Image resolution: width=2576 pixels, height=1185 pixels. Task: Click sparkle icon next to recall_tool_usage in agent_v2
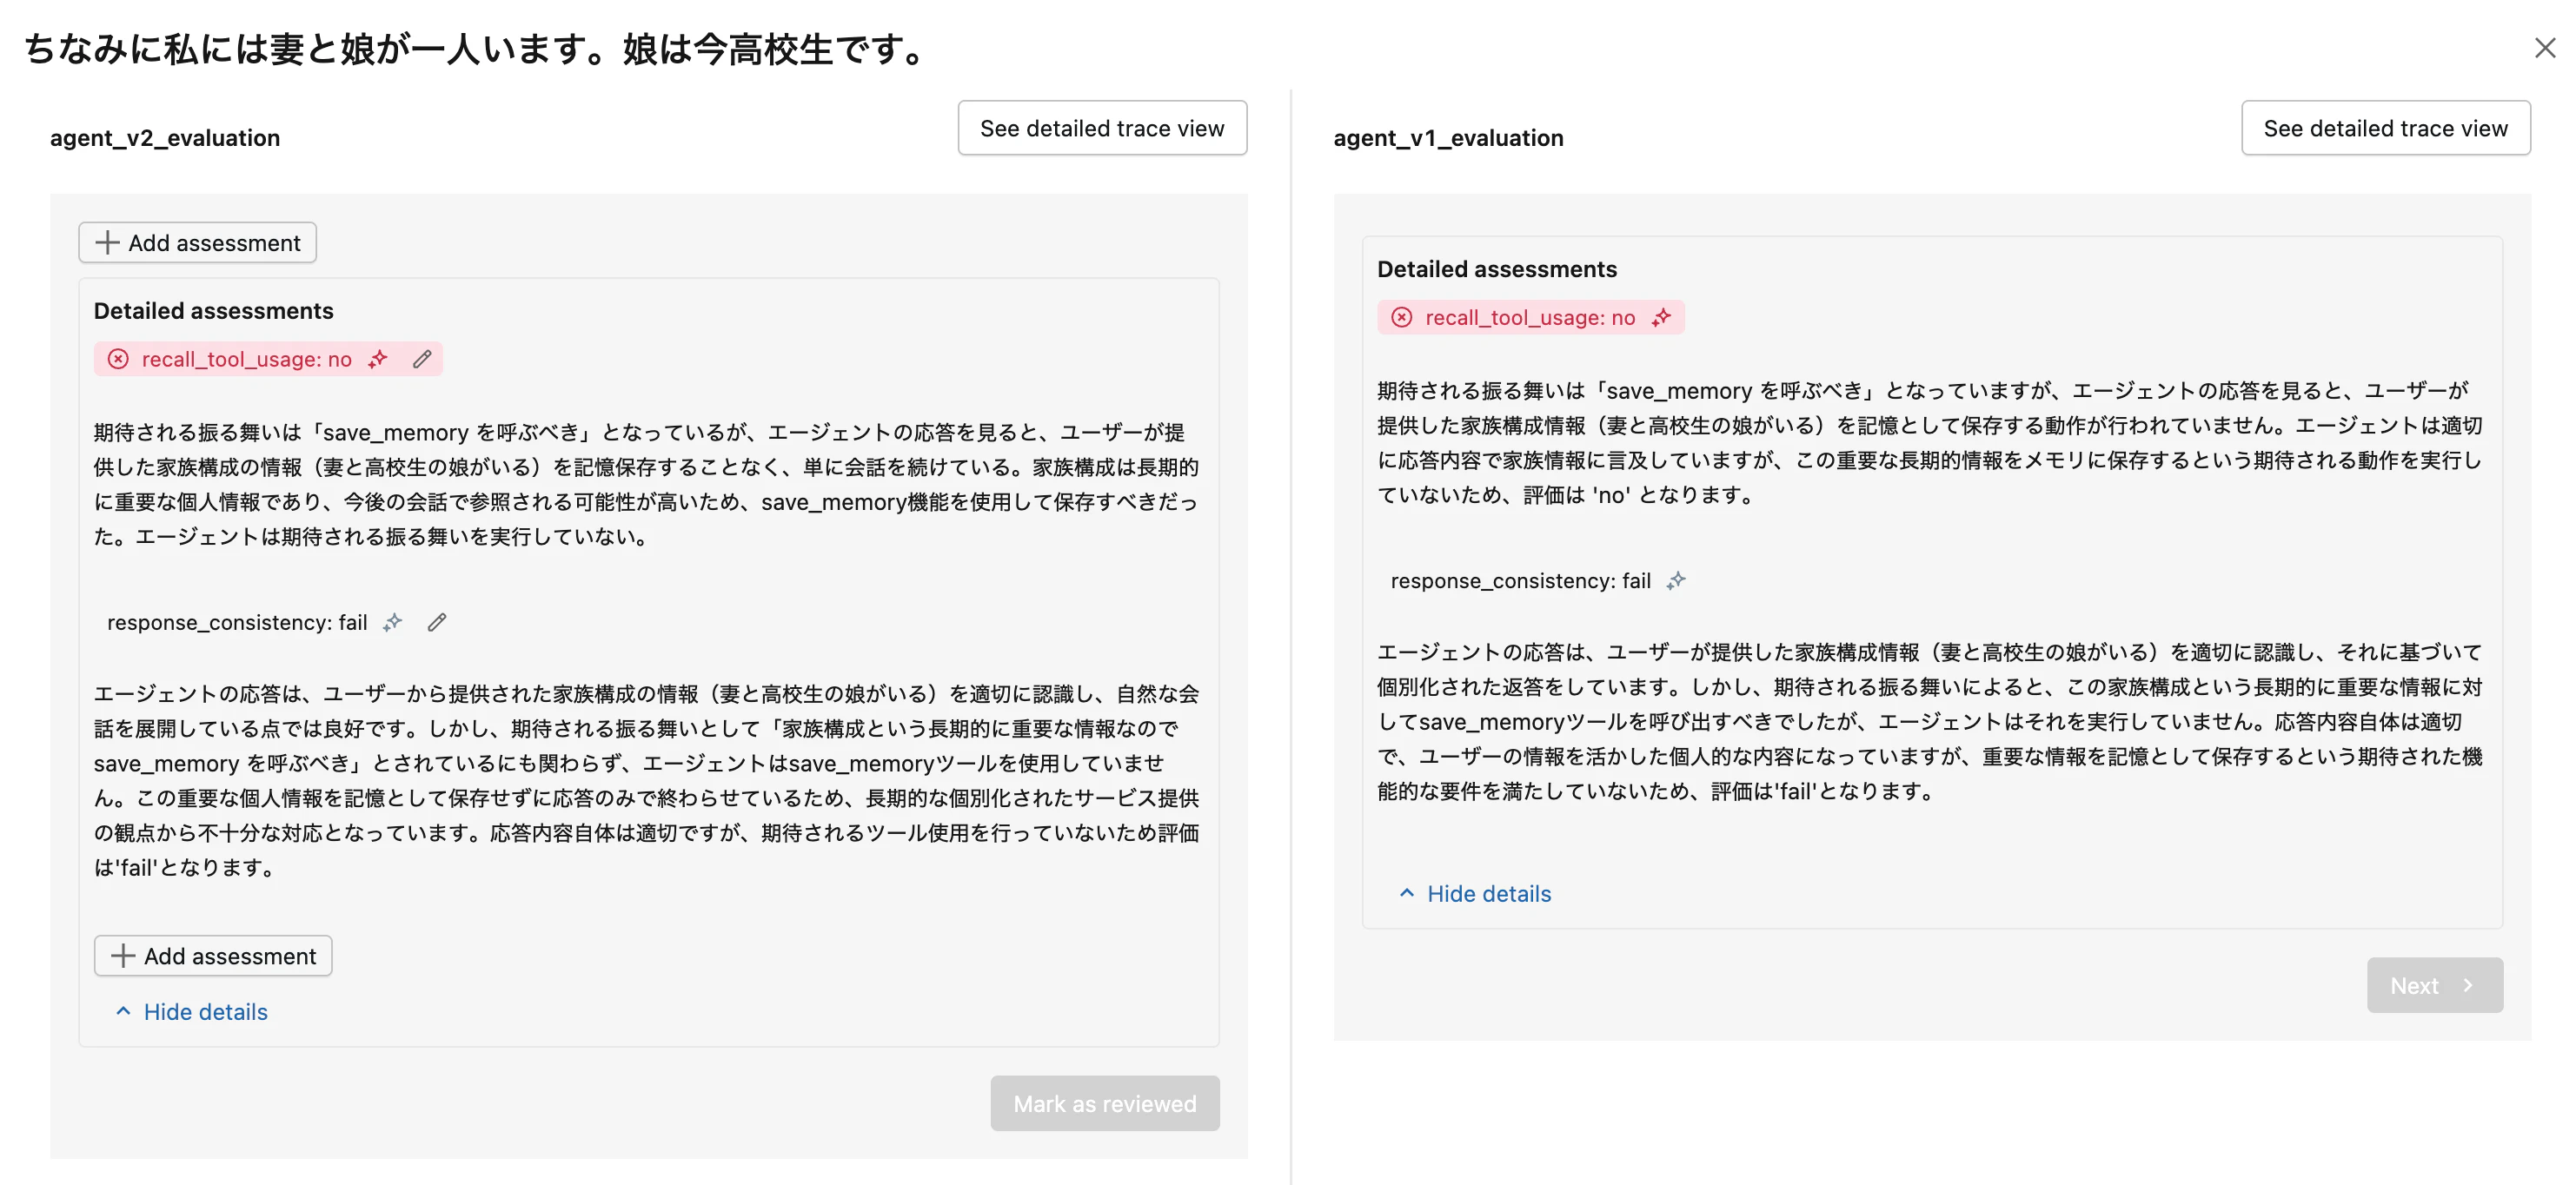click(x=378, y=359)
